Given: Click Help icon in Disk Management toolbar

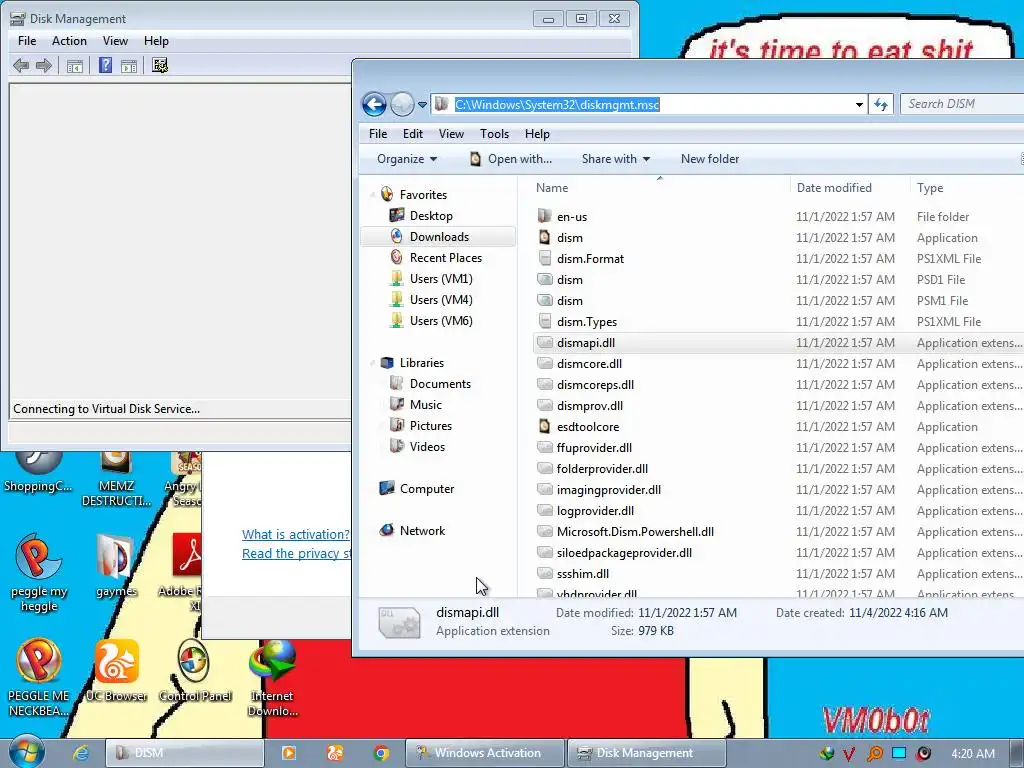Looking at the screenshot, I should [105, 65].
